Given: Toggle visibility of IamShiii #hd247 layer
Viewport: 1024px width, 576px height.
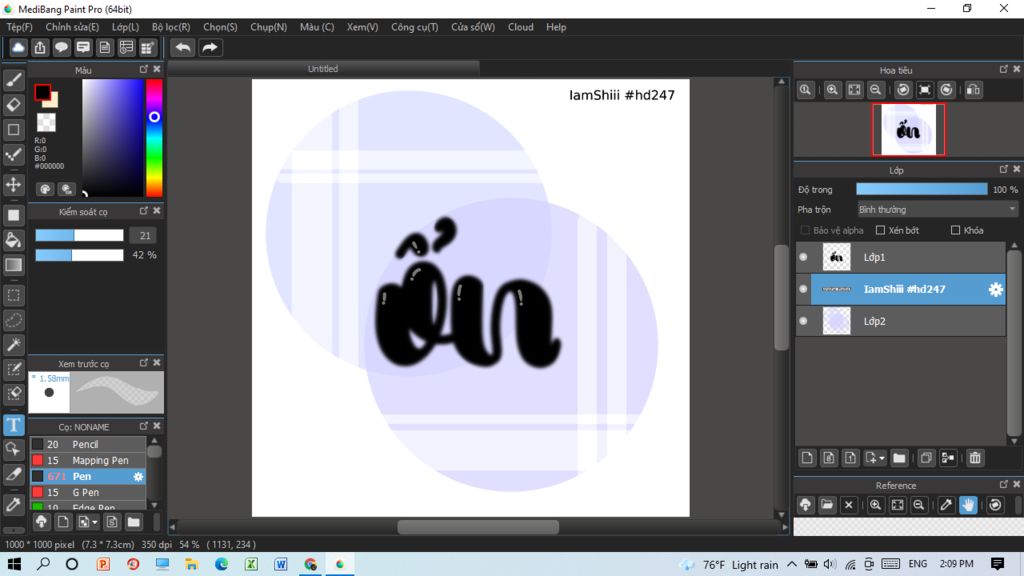Looking at the screenshot, I should click(803, 289).
